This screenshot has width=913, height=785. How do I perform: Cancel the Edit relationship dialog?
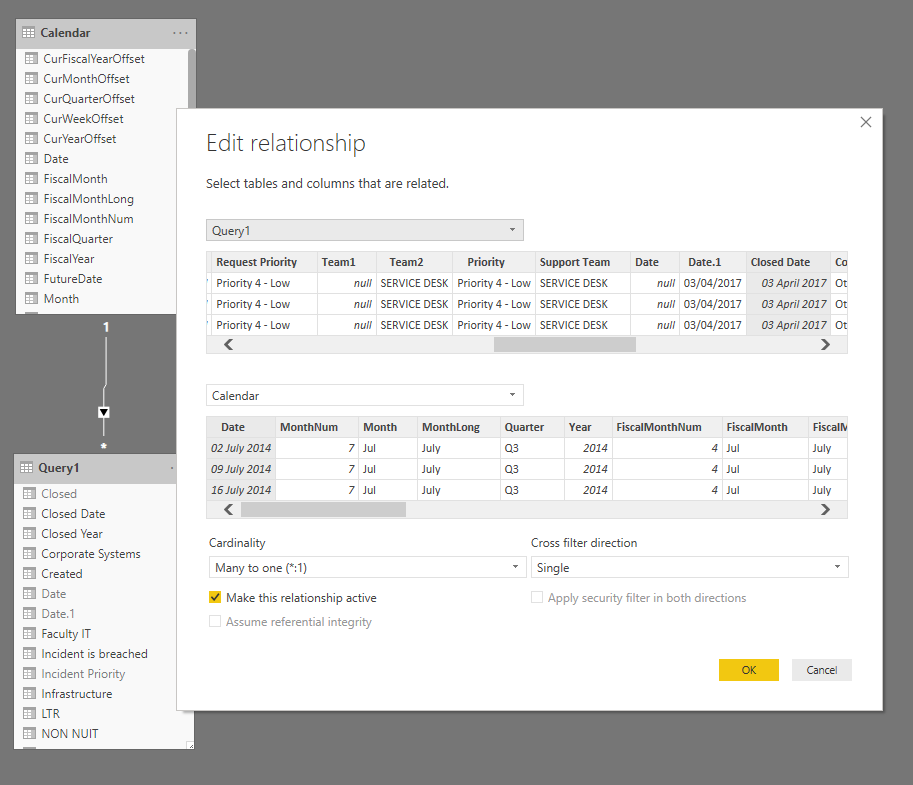821,670
